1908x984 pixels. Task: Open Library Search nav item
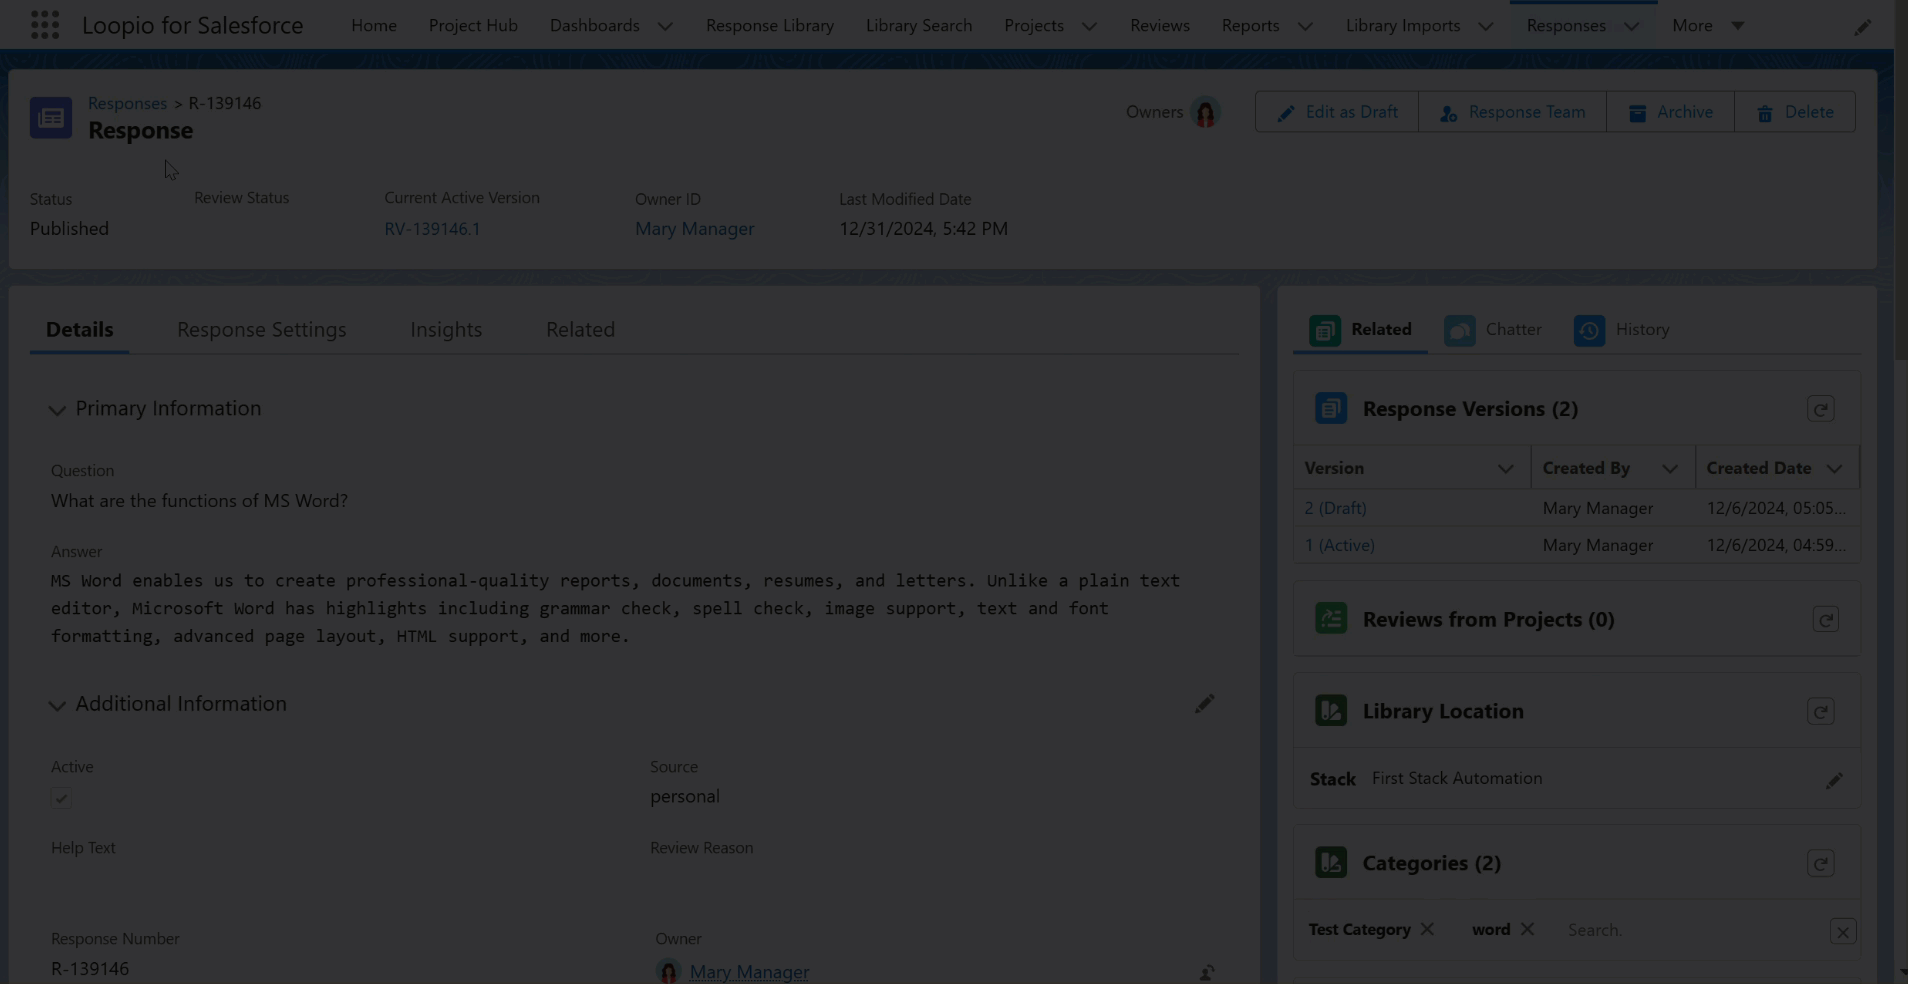coord(919,25)
